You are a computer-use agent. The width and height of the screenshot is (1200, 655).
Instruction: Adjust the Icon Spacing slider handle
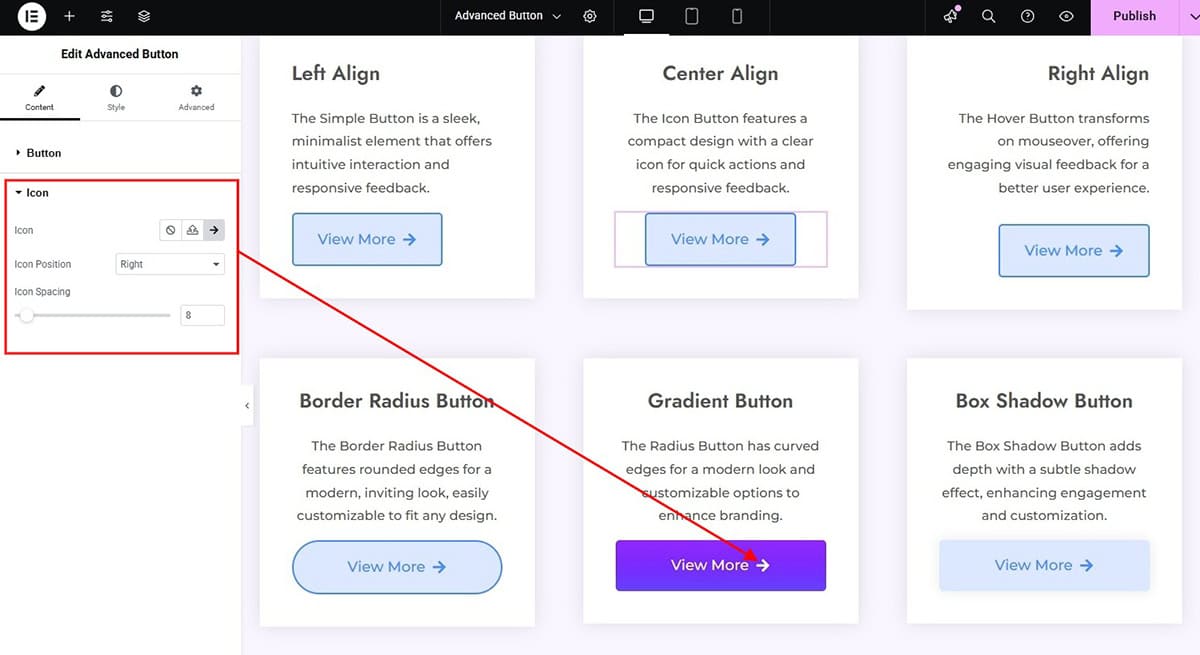coord(27,316)
